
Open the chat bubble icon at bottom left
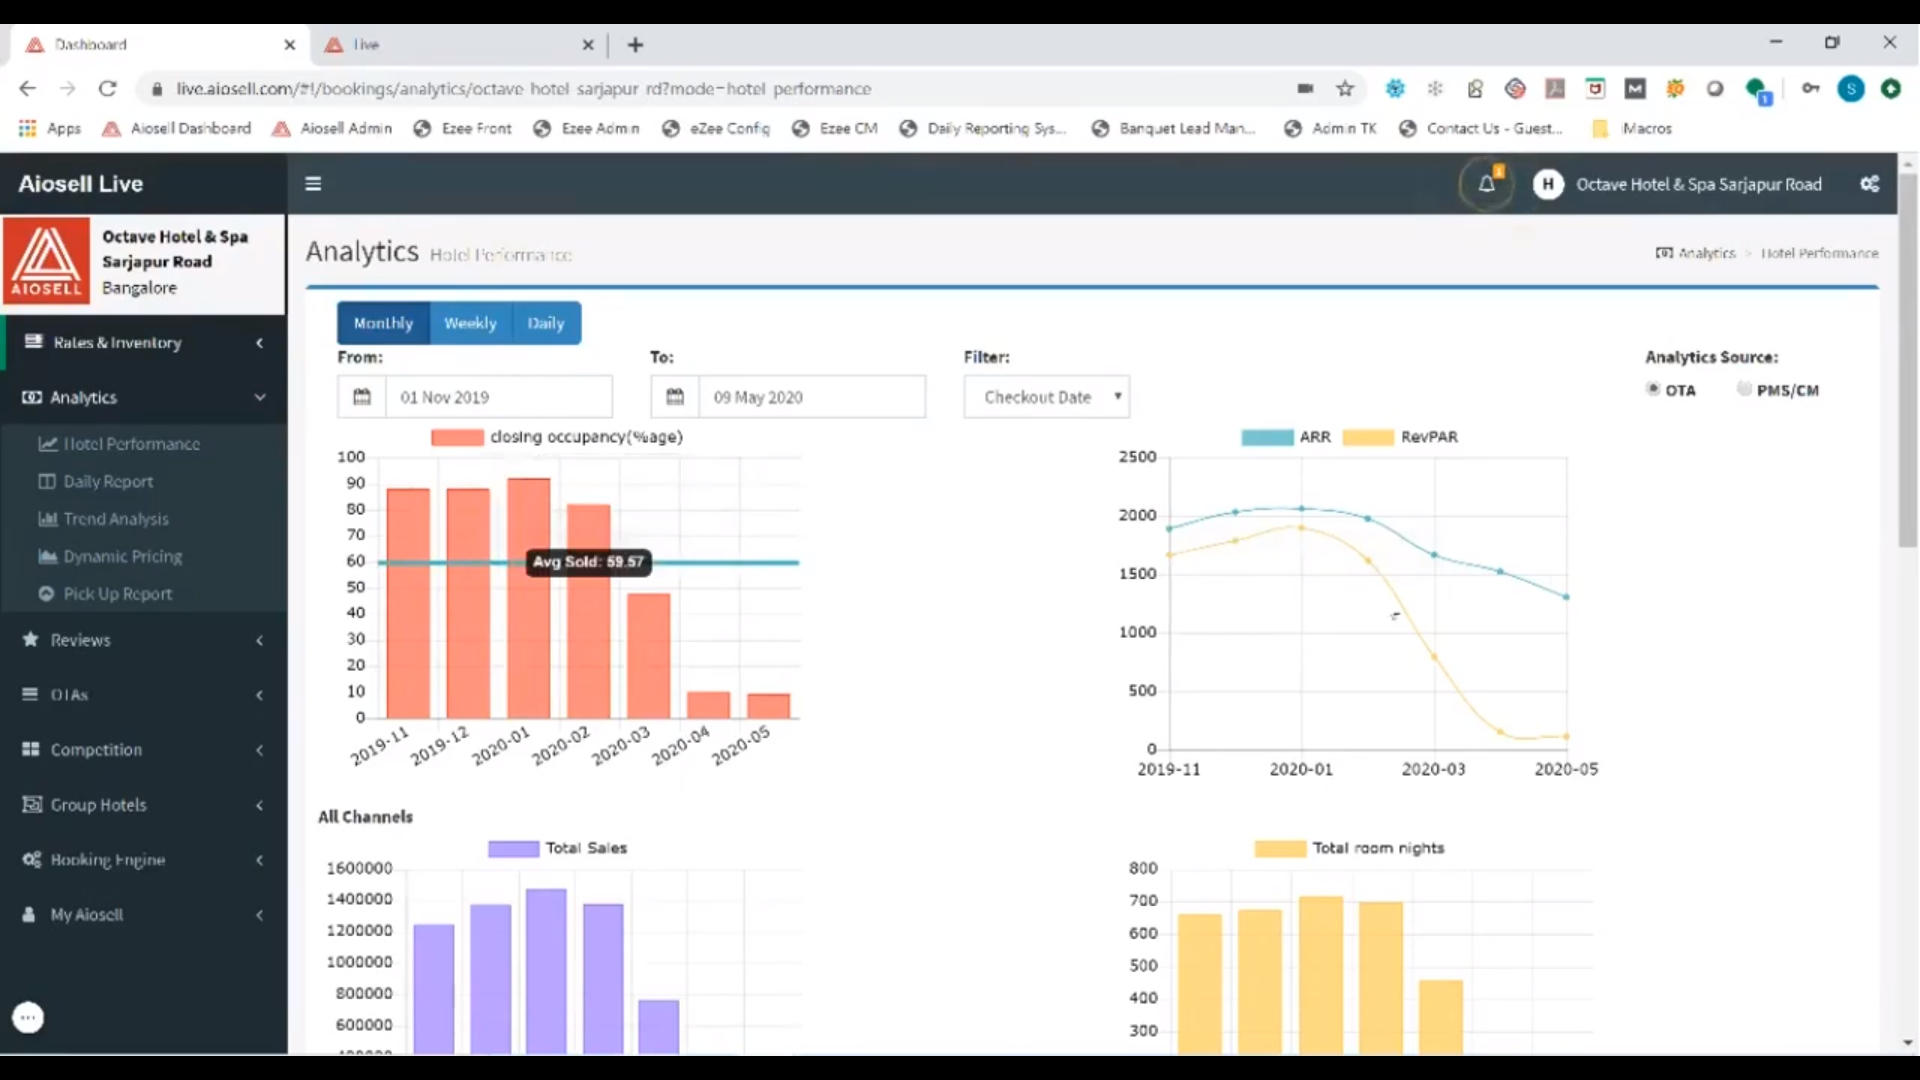28,1017
